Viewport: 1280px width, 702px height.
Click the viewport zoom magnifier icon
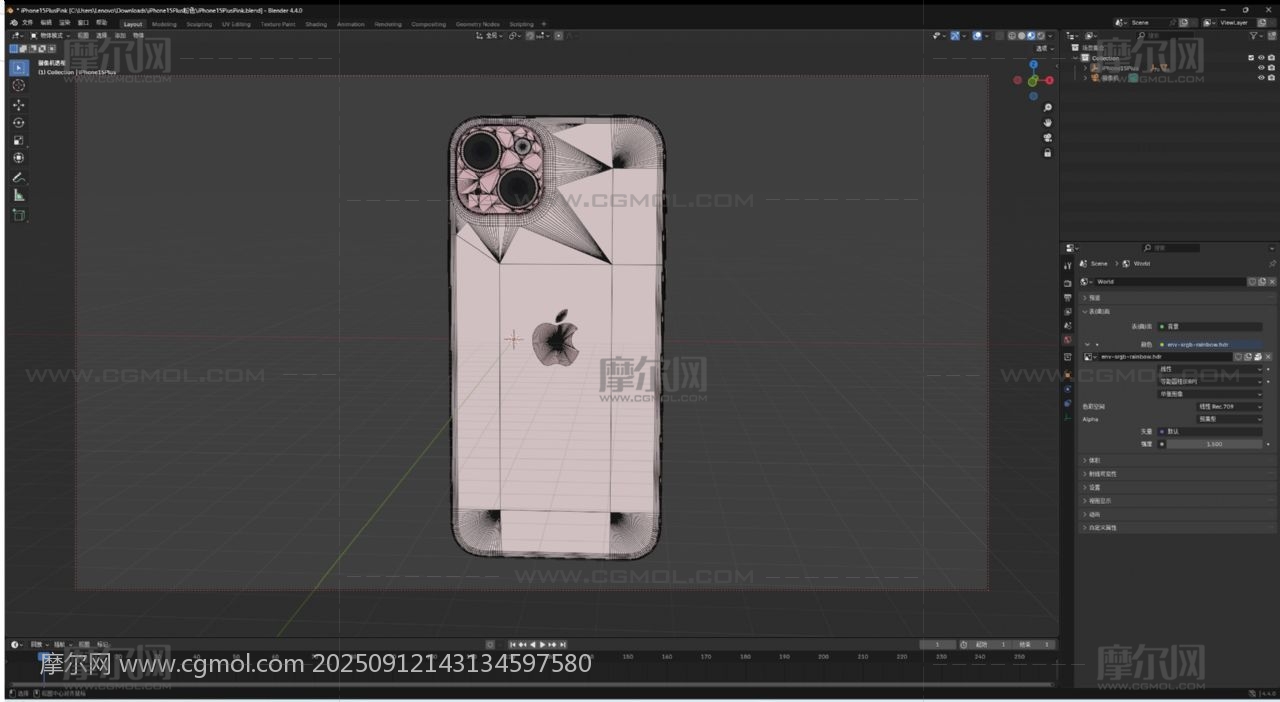point(1047,107)
